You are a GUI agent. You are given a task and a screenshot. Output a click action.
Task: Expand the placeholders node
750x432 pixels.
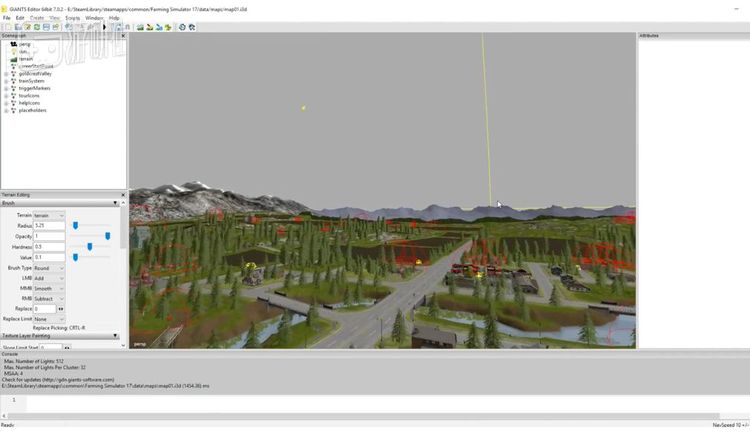click(6, 110)
